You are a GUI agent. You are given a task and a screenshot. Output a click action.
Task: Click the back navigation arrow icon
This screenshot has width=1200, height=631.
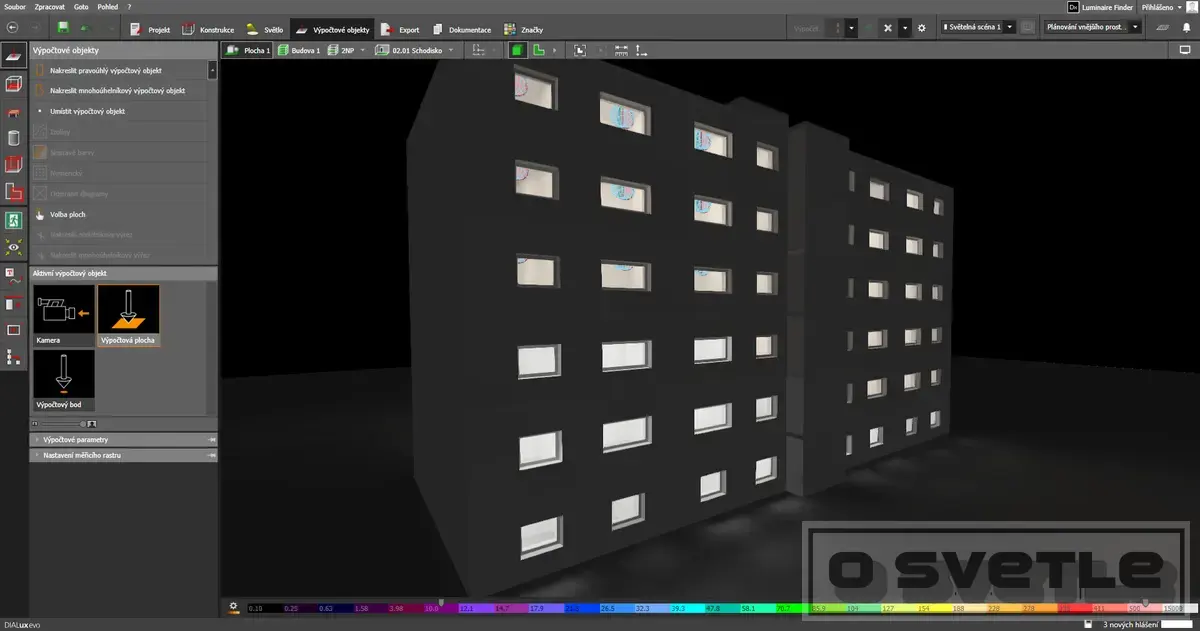12,28
